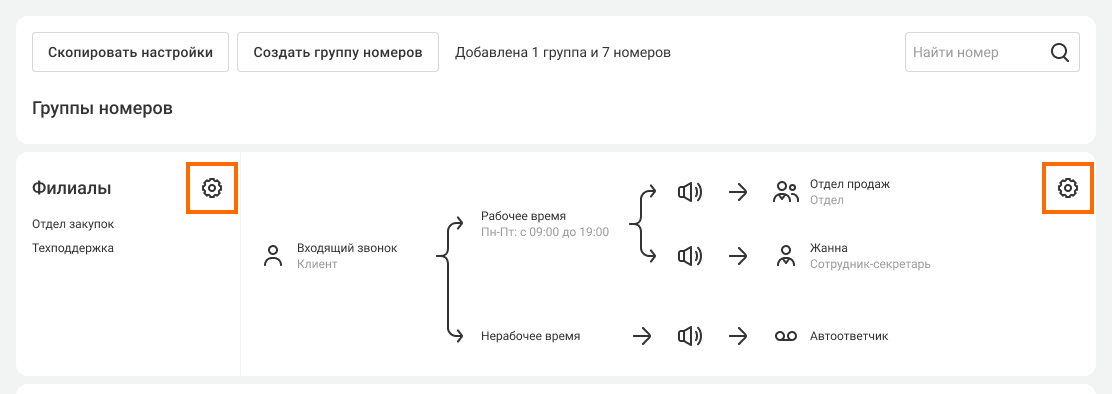This screenshot has height=394, width=1112.
Task: Select the Жанна secretary person icon
Action: point(785,256)
